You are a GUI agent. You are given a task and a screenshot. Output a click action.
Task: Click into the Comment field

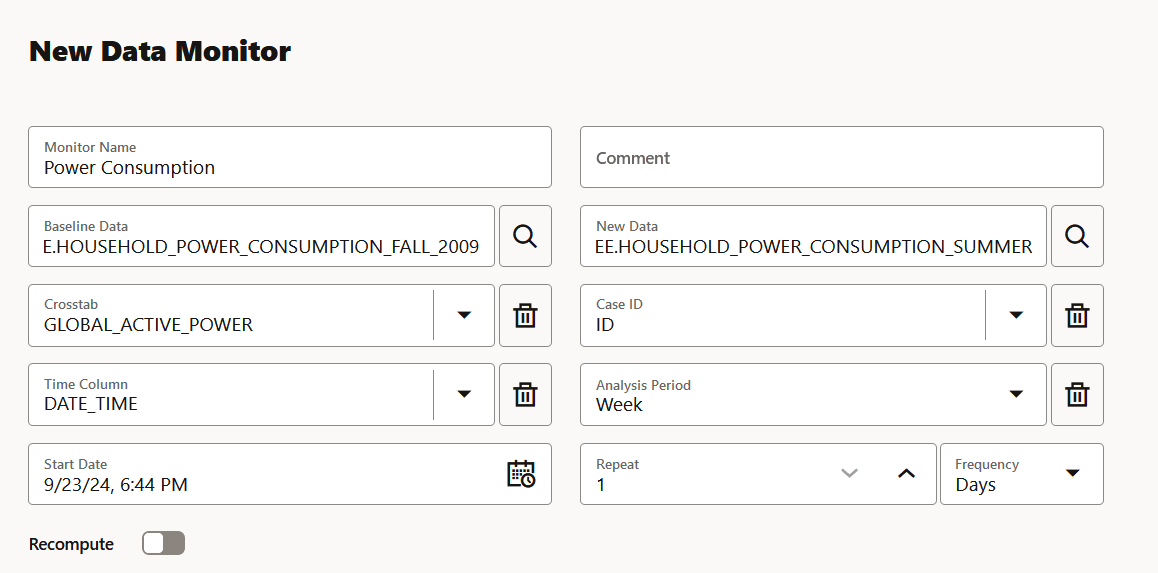pyautogui.click(x=842, y=157)
